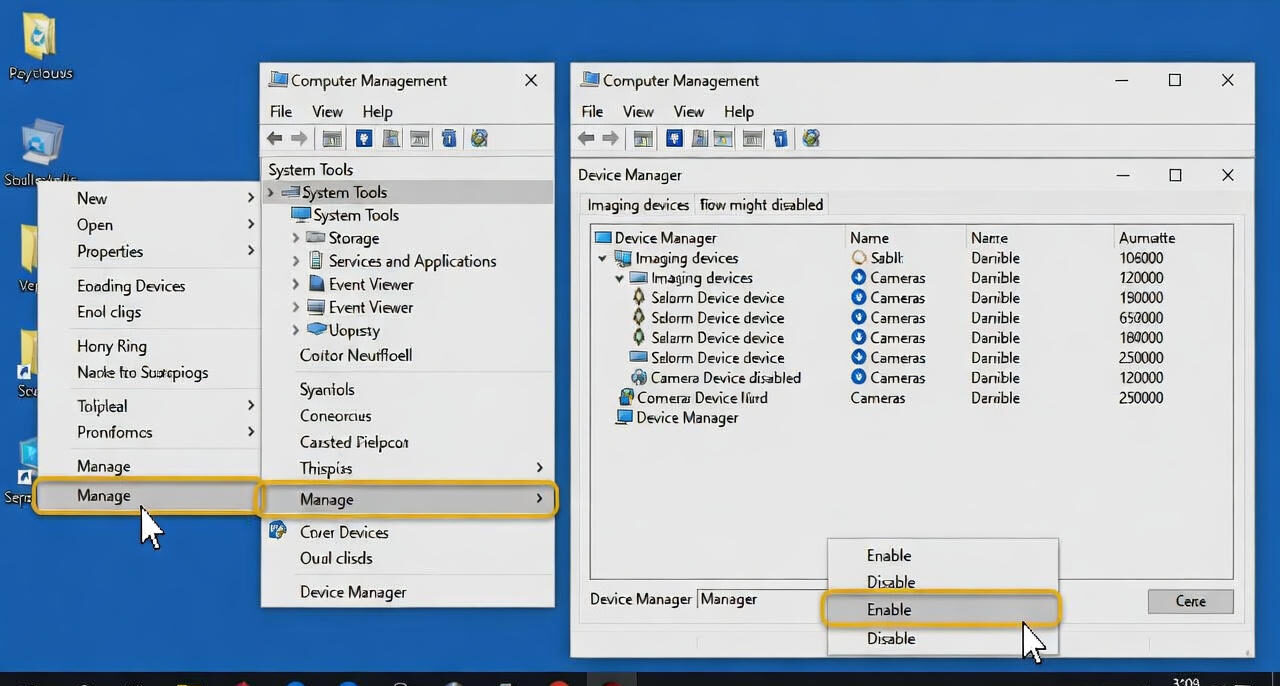Viewport: 1280px width, 686px height.
Task: Open Help menu in right Computer Management window
Action: coord(738,111)
